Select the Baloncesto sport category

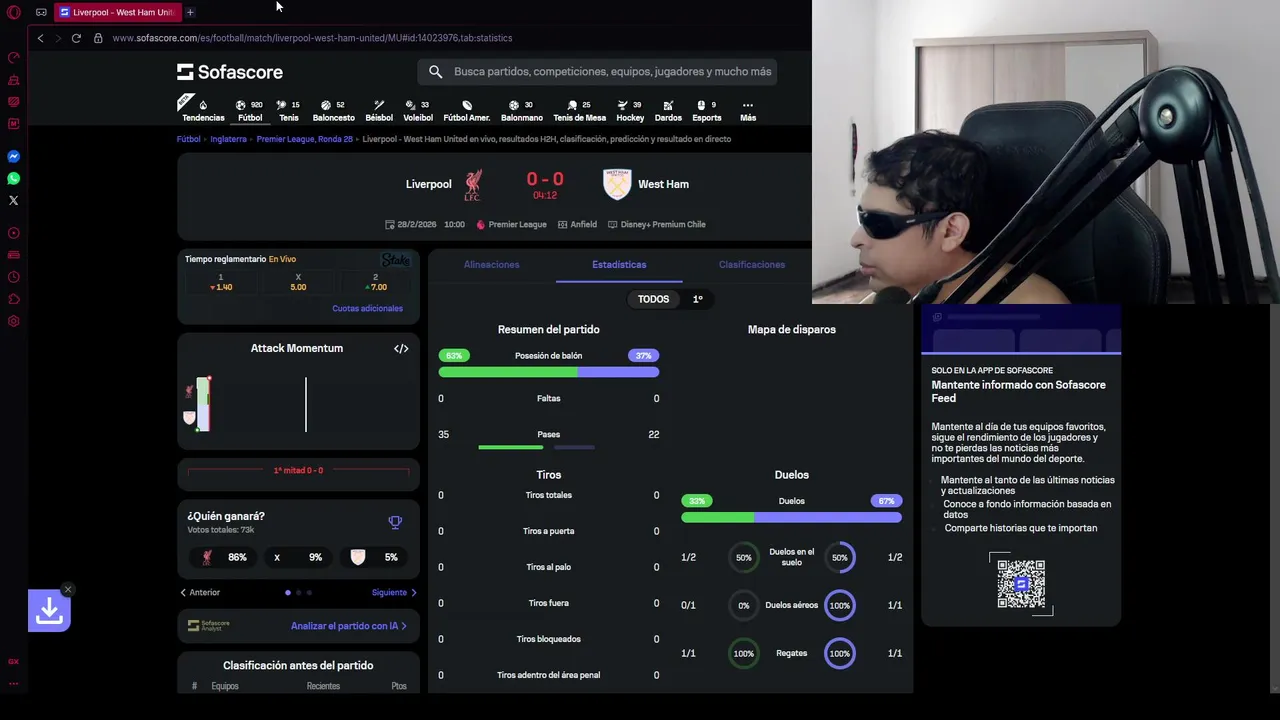(x=333, y=111)
